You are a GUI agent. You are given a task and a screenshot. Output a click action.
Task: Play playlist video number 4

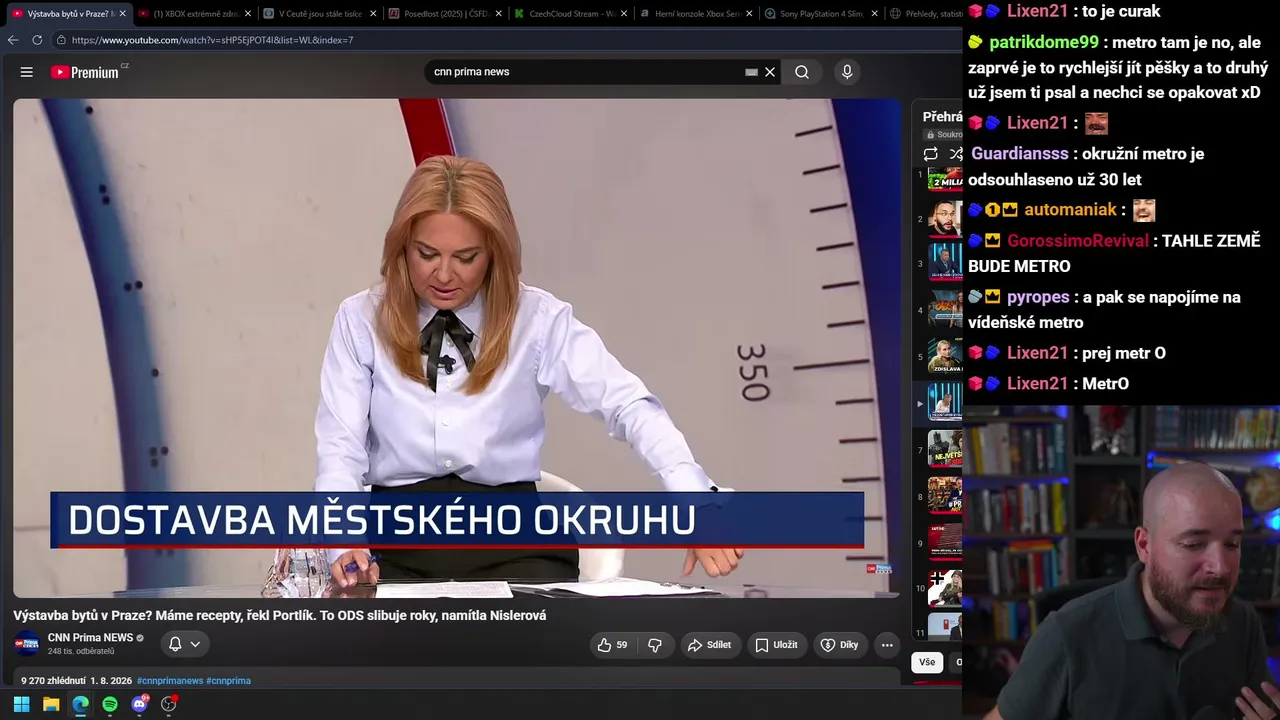(x=945, y=310)
